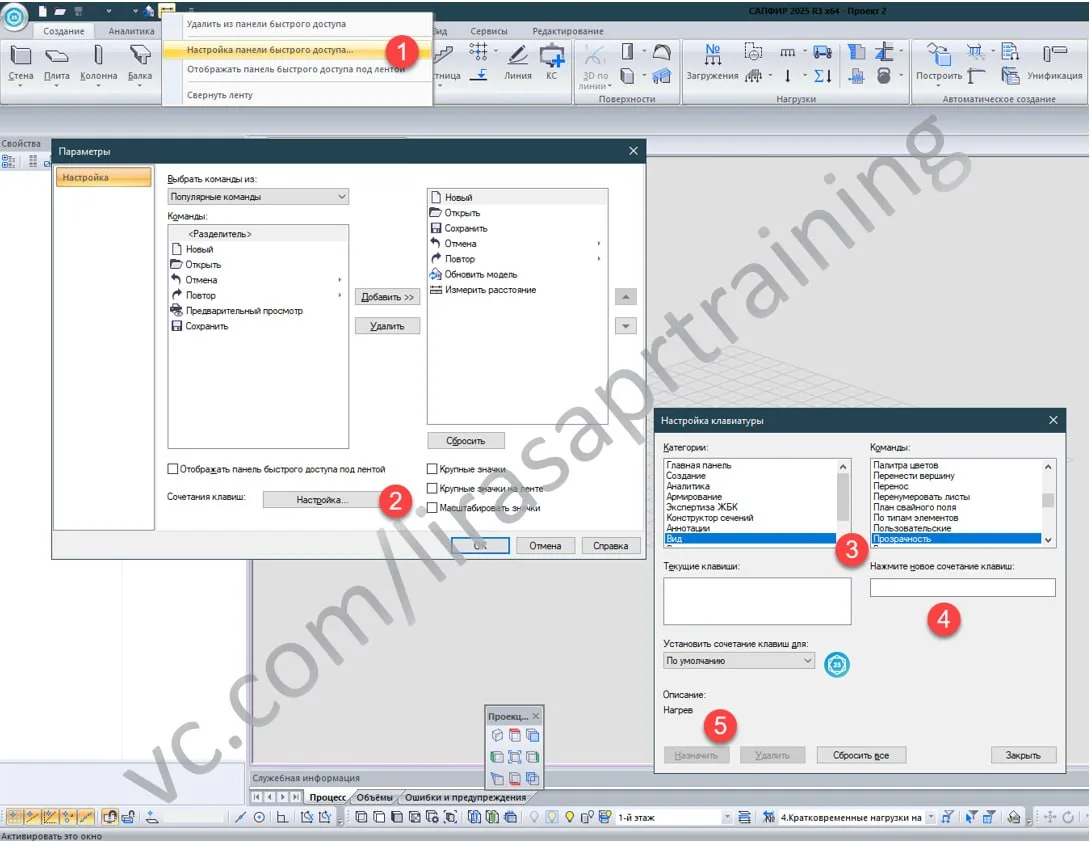The image size is (1091, 843).
Task: Click the new document quick-access icon
Action: tap(42, 11)
